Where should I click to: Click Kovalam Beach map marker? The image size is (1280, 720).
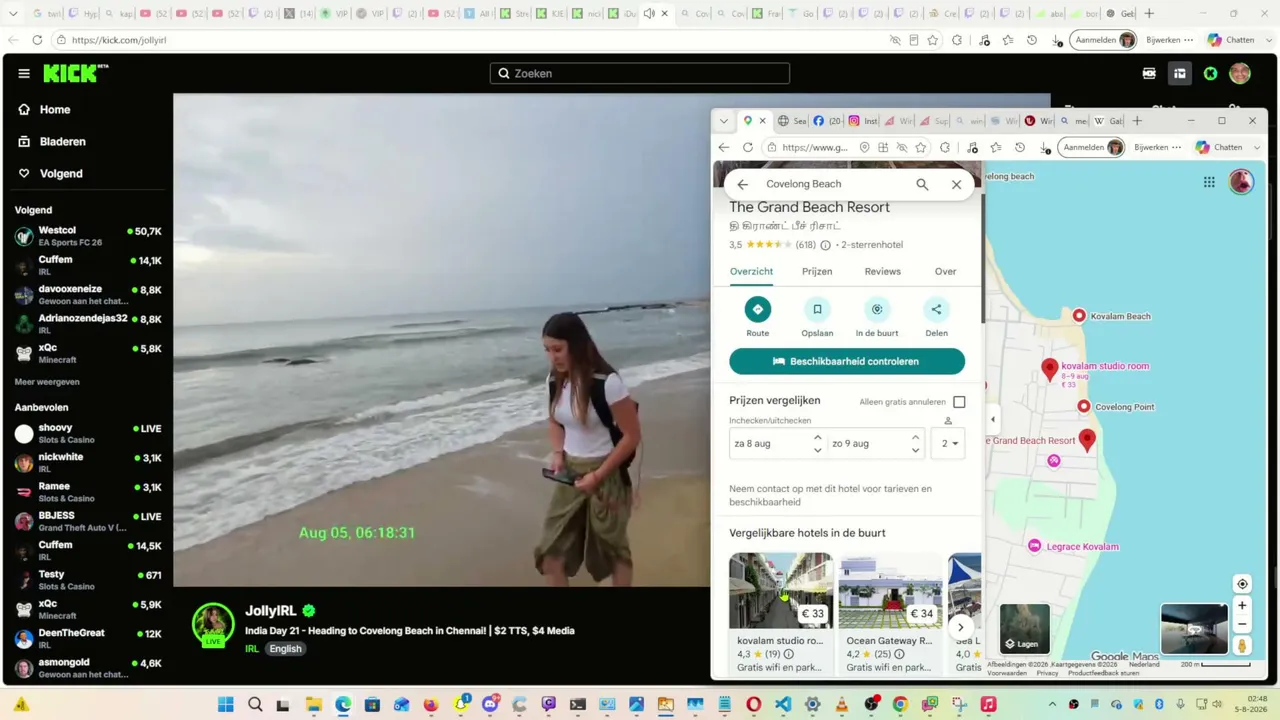pos(1079,316)
